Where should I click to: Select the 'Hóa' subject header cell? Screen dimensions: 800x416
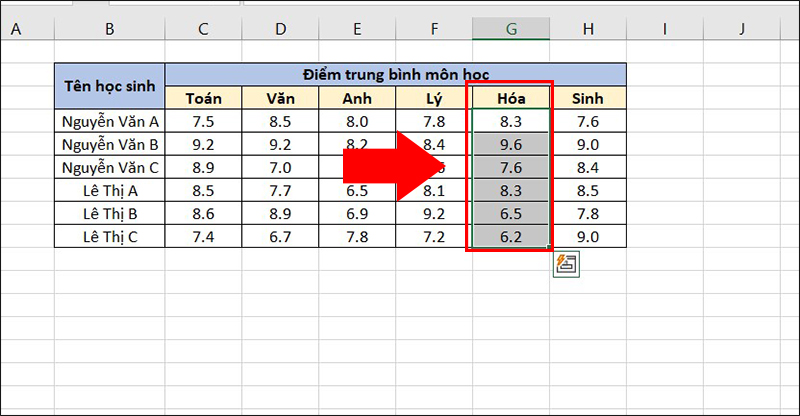click(x=511, y=97)
